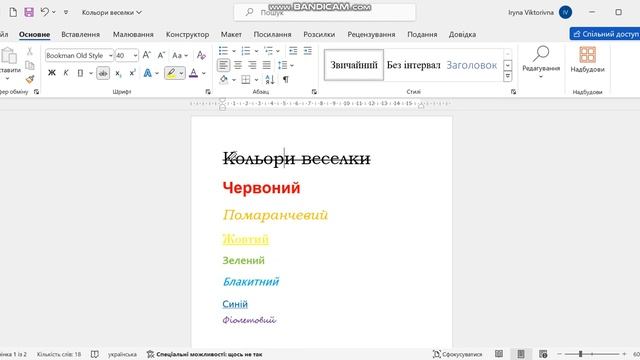Switch to the Макет tab

[x=231, y=34]
